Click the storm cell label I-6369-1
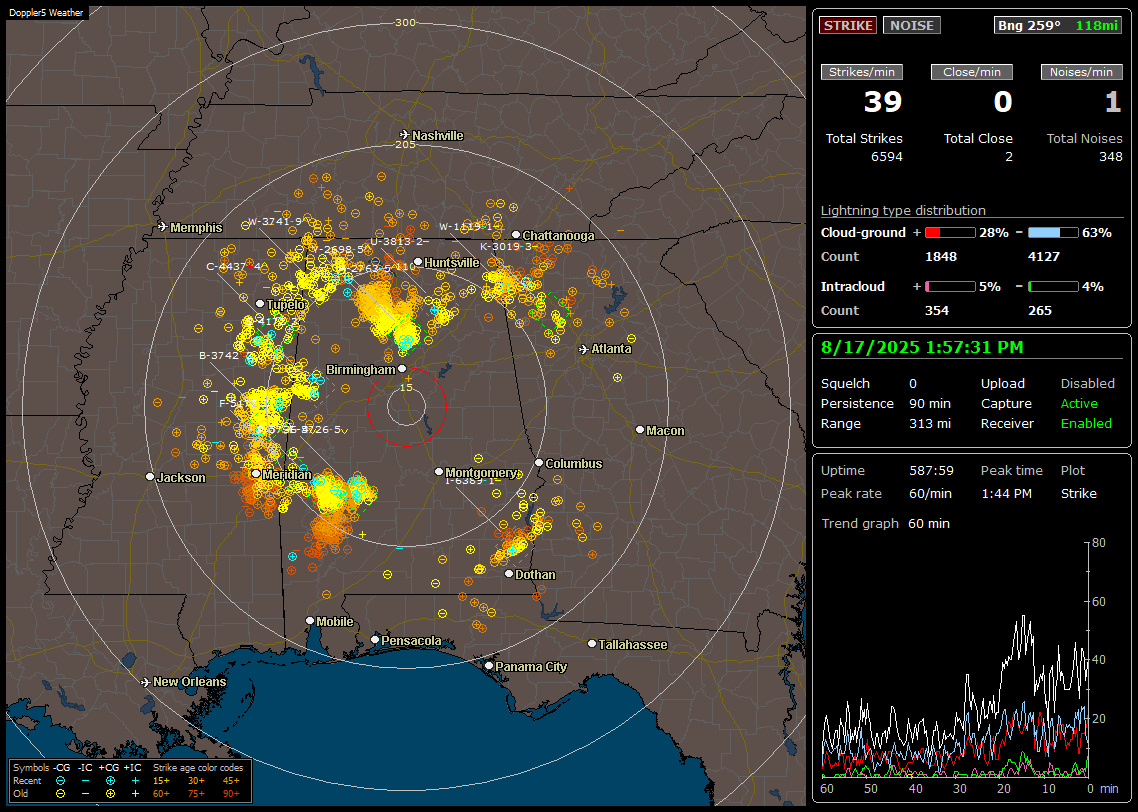This screenshot has height=812, width=1138. click(x=470, y=481)
